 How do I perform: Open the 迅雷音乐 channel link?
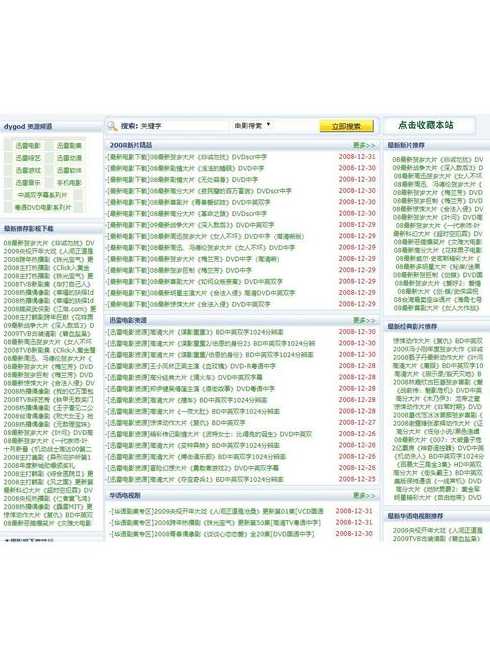tap(28, 182)
